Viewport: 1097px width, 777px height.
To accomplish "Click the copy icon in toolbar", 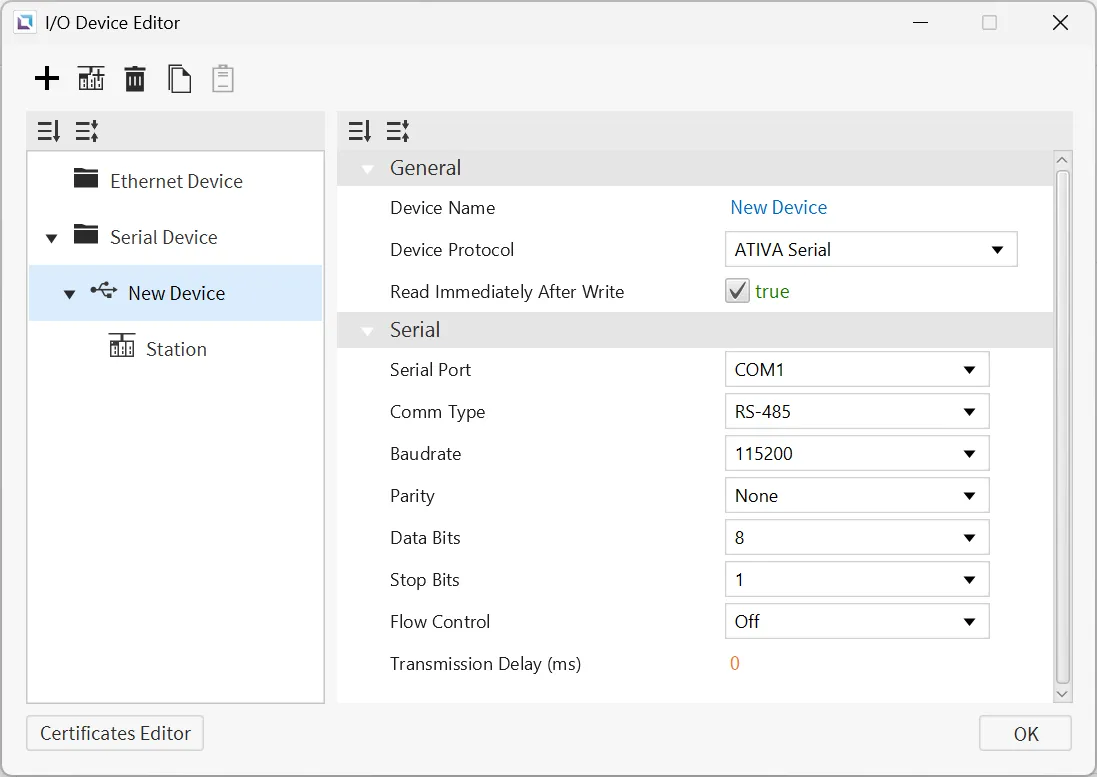I will point(179,79).
